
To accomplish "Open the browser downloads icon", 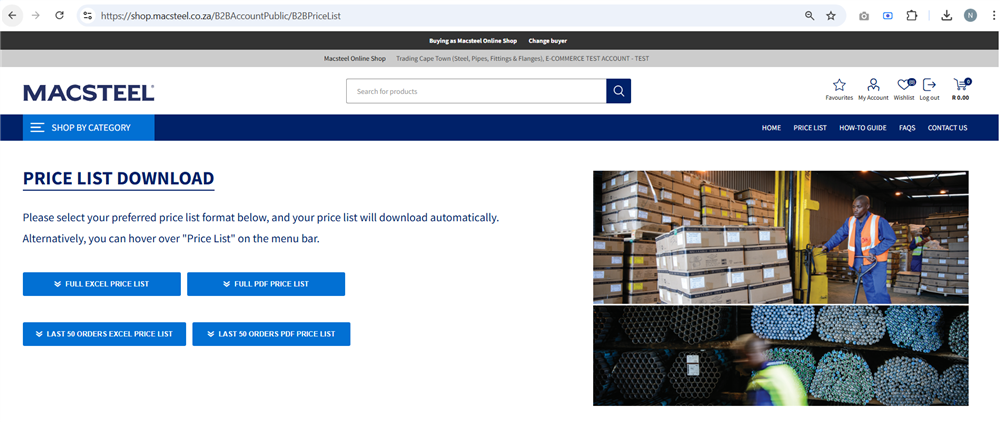I will click(x=947, y=15).
